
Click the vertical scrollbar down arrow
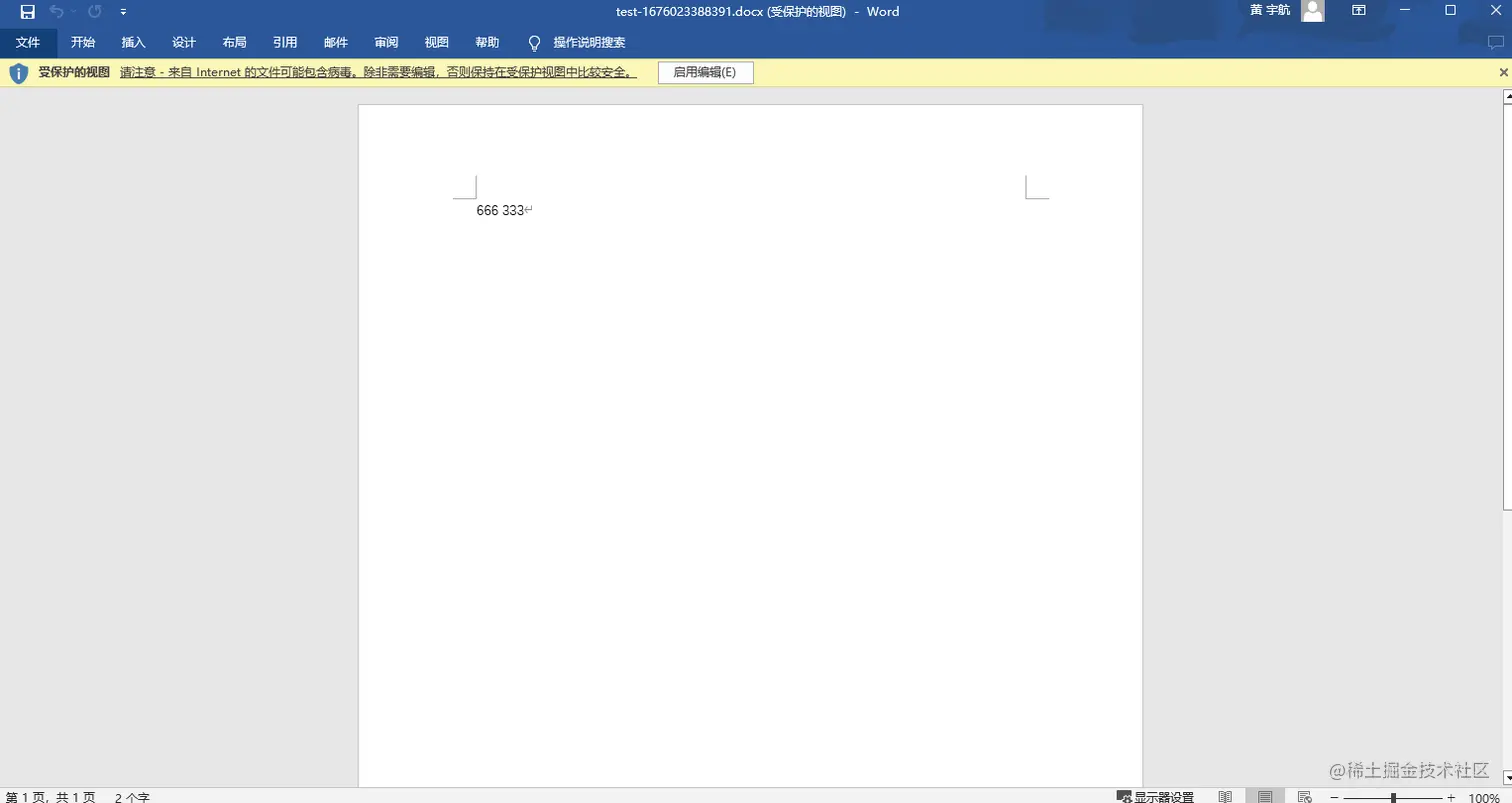pos(1507,778)
